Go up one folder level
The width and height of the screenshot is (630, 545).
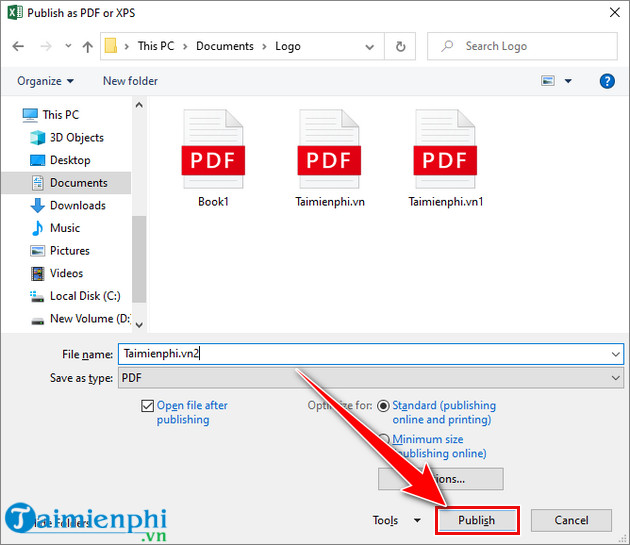click(x=88, y=47)
